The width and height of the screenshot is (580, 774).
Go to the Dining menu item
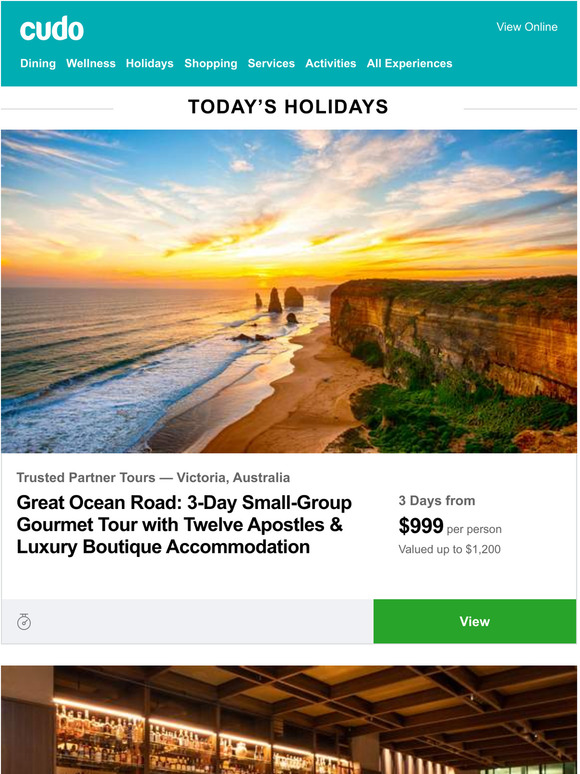click(x=38, y=64)
